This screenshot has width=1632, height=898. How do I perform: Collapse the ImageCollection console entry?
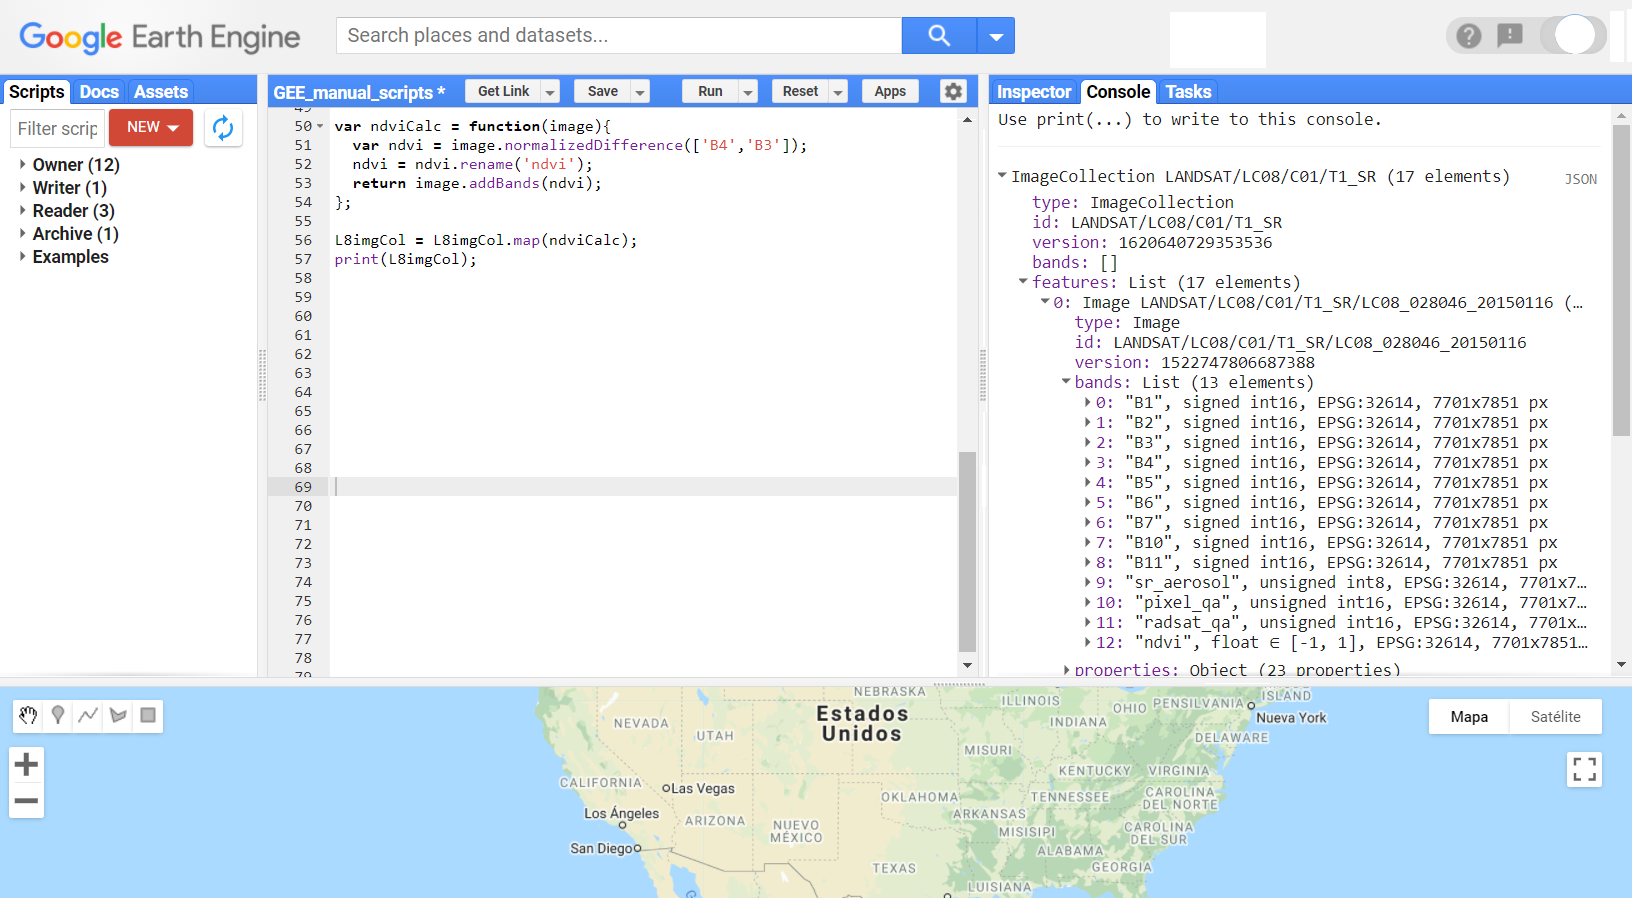(x=1002, y=176)
